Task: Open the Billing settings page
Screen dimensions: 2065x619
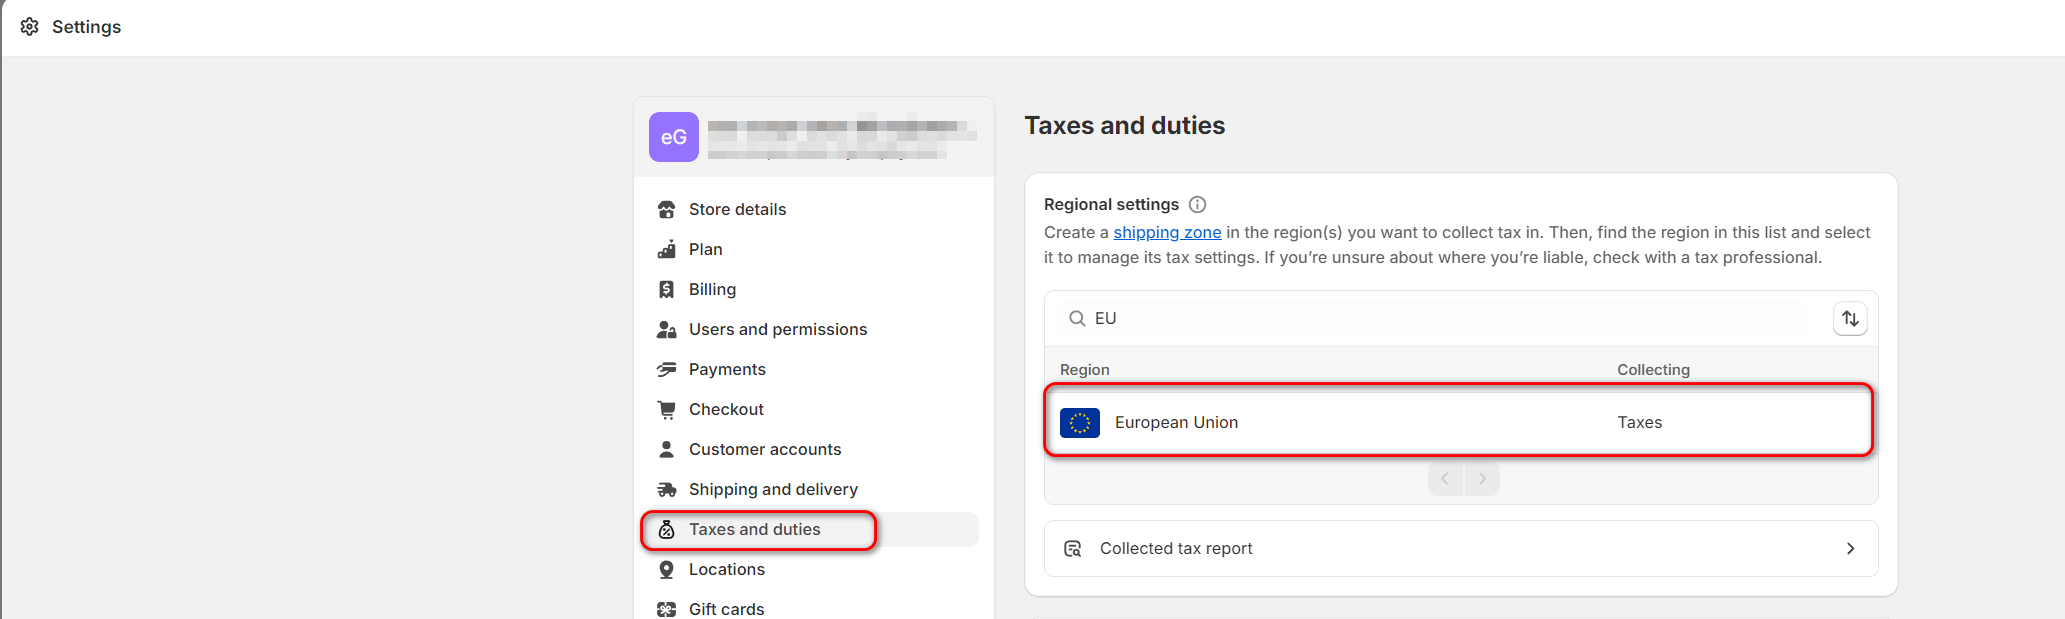Action: [712, 289]
